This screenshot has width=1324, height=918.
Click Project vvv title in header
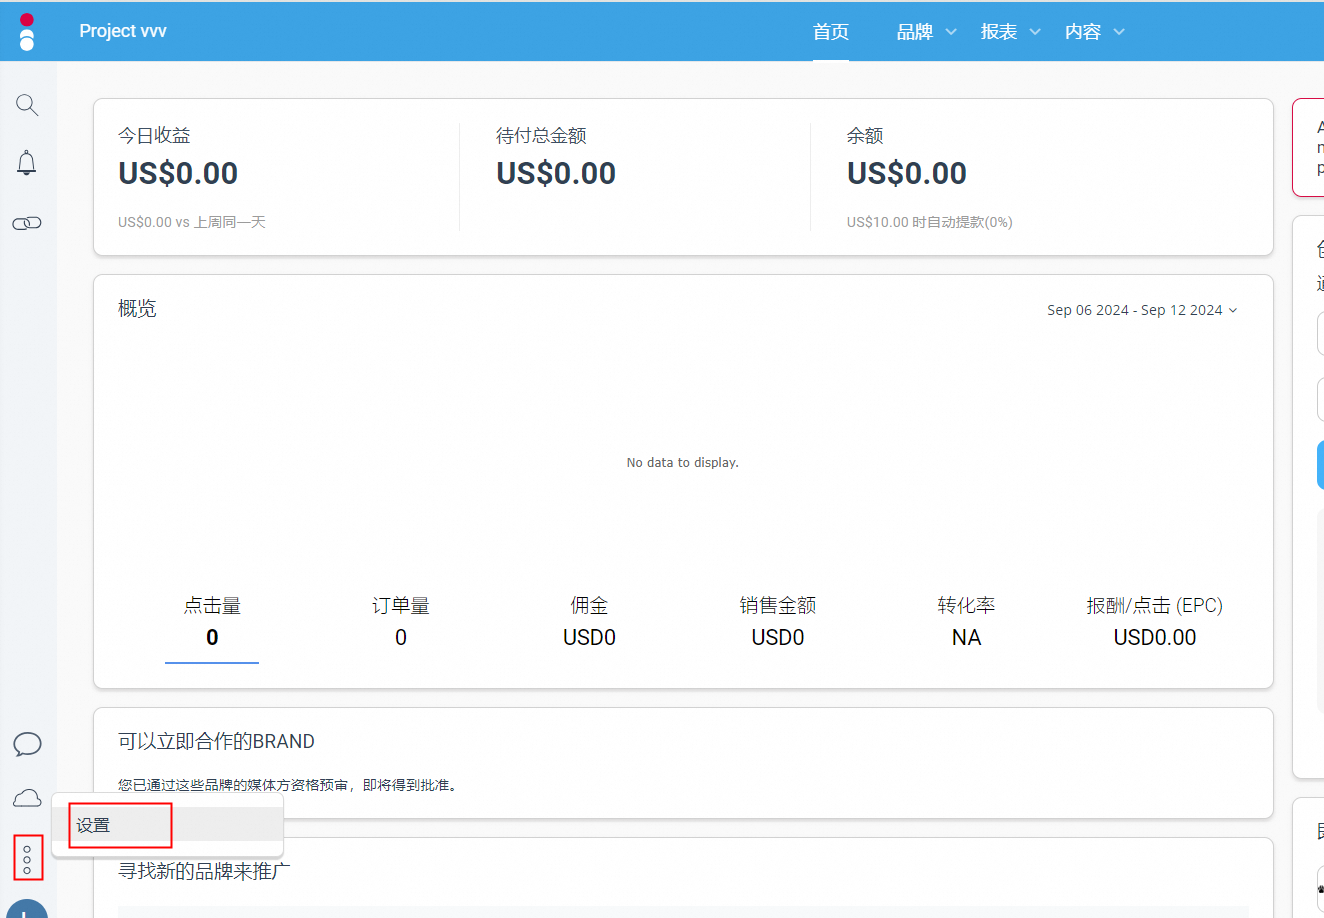click(123, 31)
